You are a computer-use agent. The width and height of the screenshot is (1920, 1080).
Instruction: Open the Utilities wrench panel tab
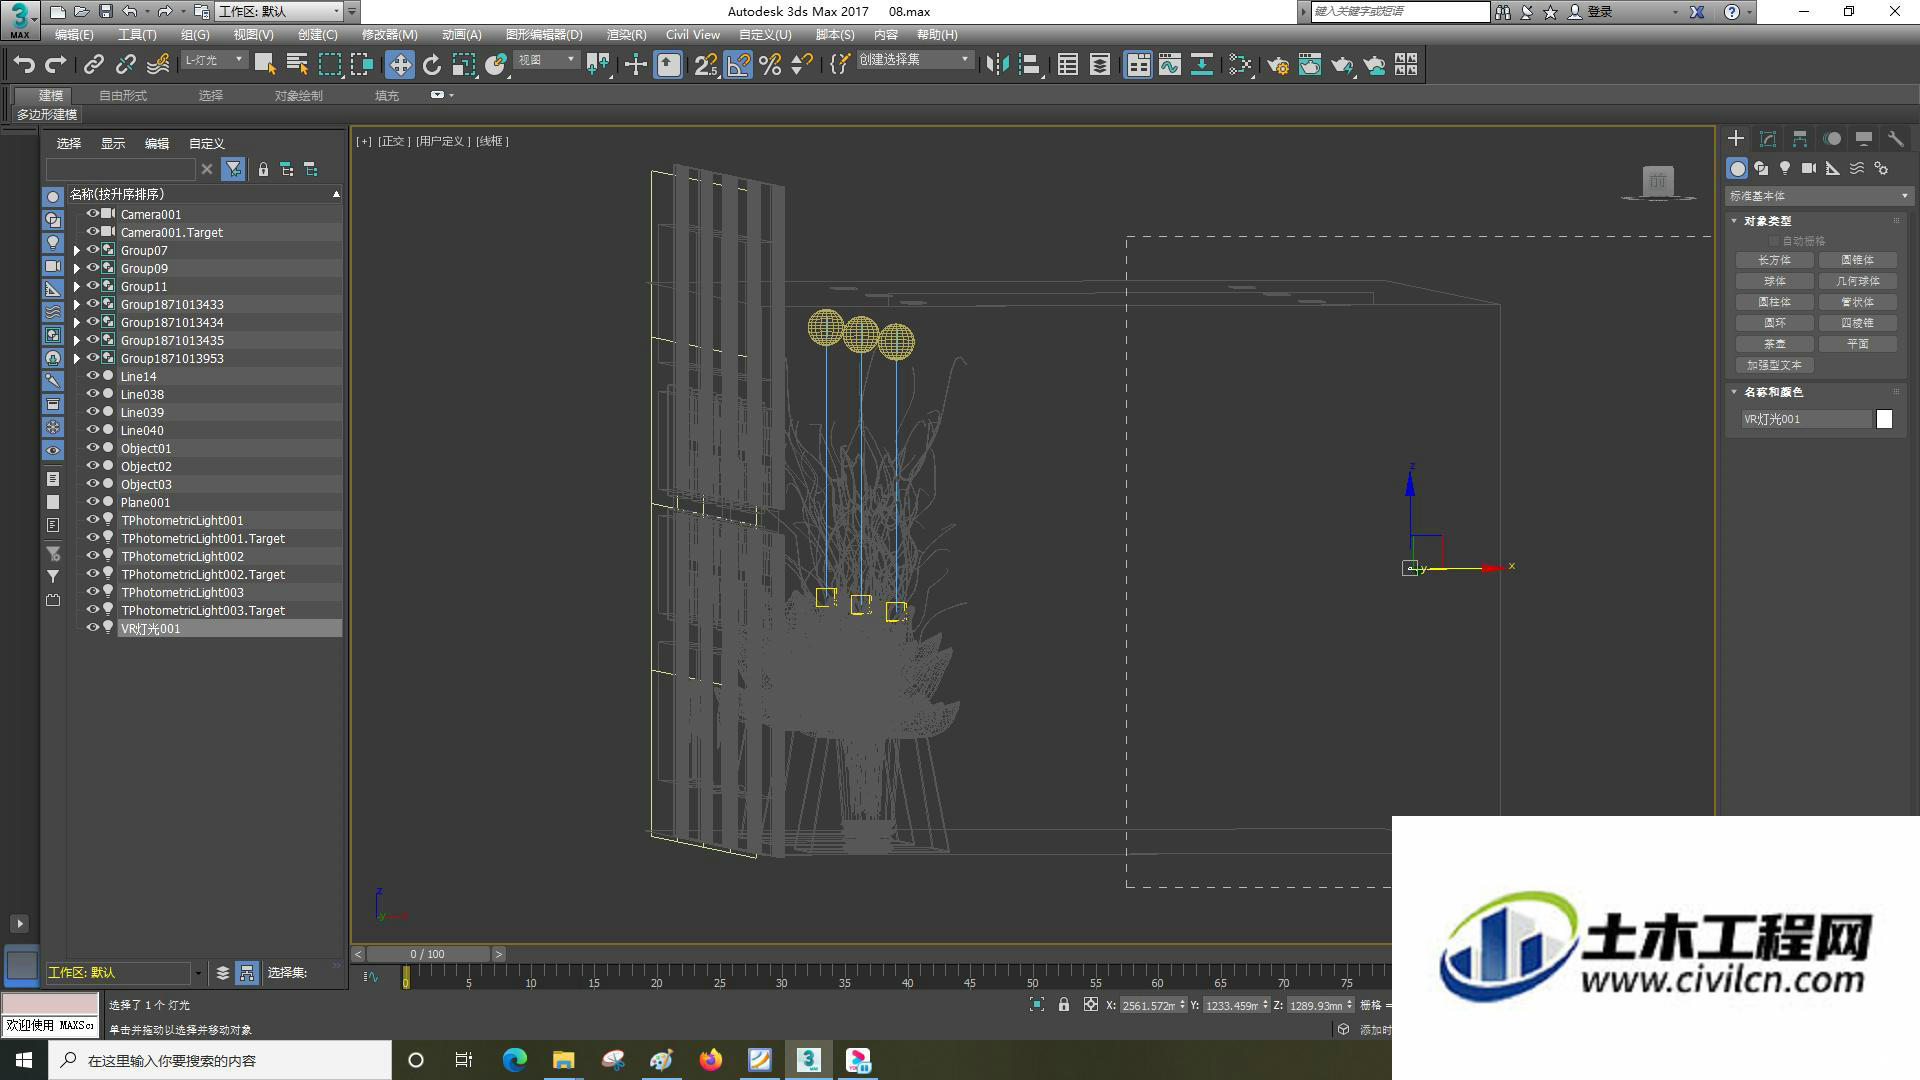point(1896,139)
